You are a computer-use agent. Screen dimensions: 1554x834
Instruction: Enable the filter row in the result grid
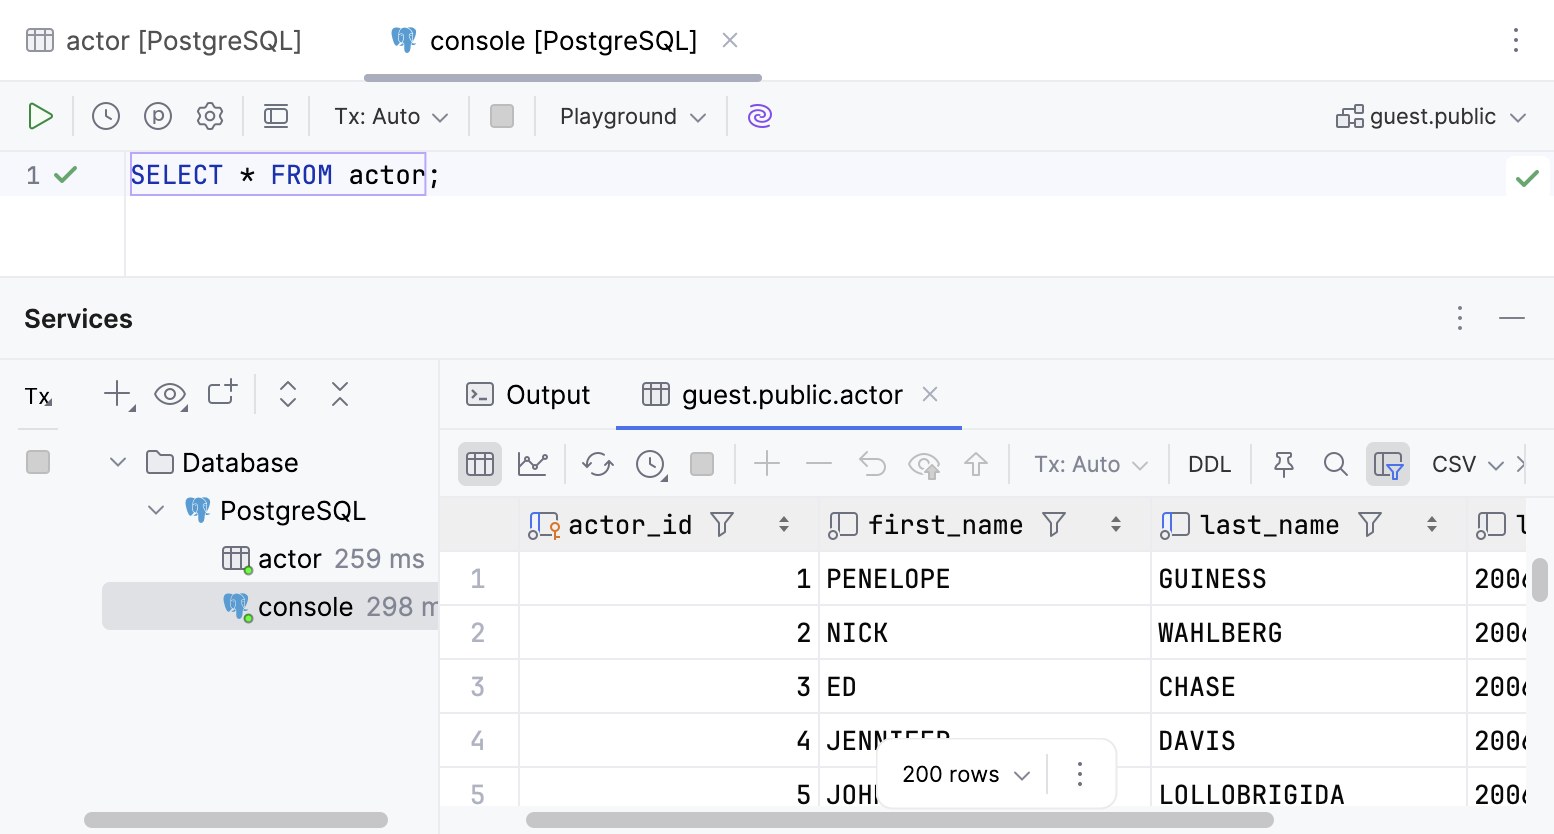coord(1388,463)
